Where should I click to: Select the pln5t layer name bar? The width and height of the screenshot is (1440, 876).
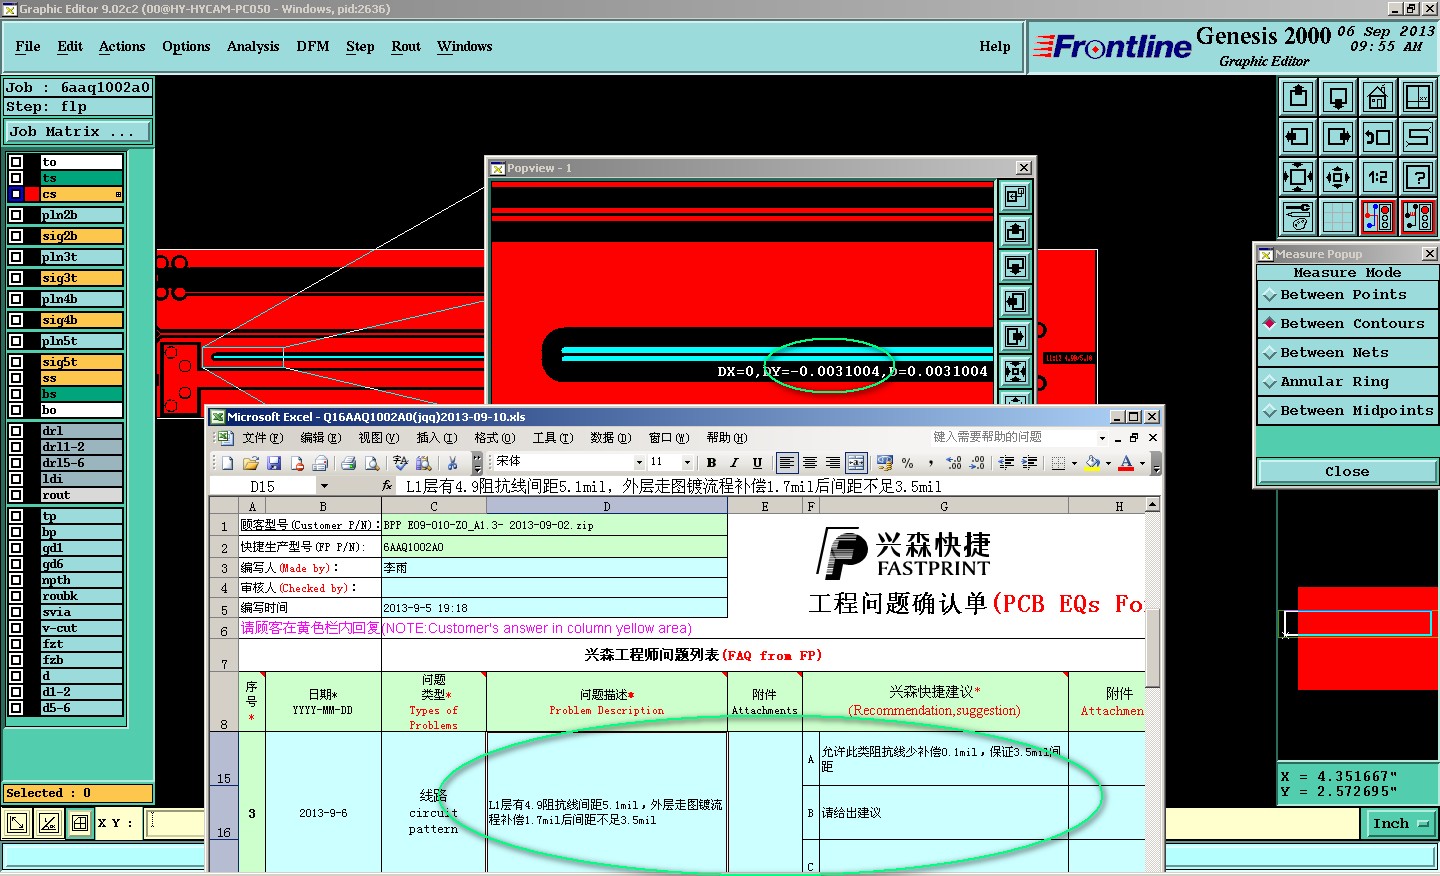coord(82,341)
